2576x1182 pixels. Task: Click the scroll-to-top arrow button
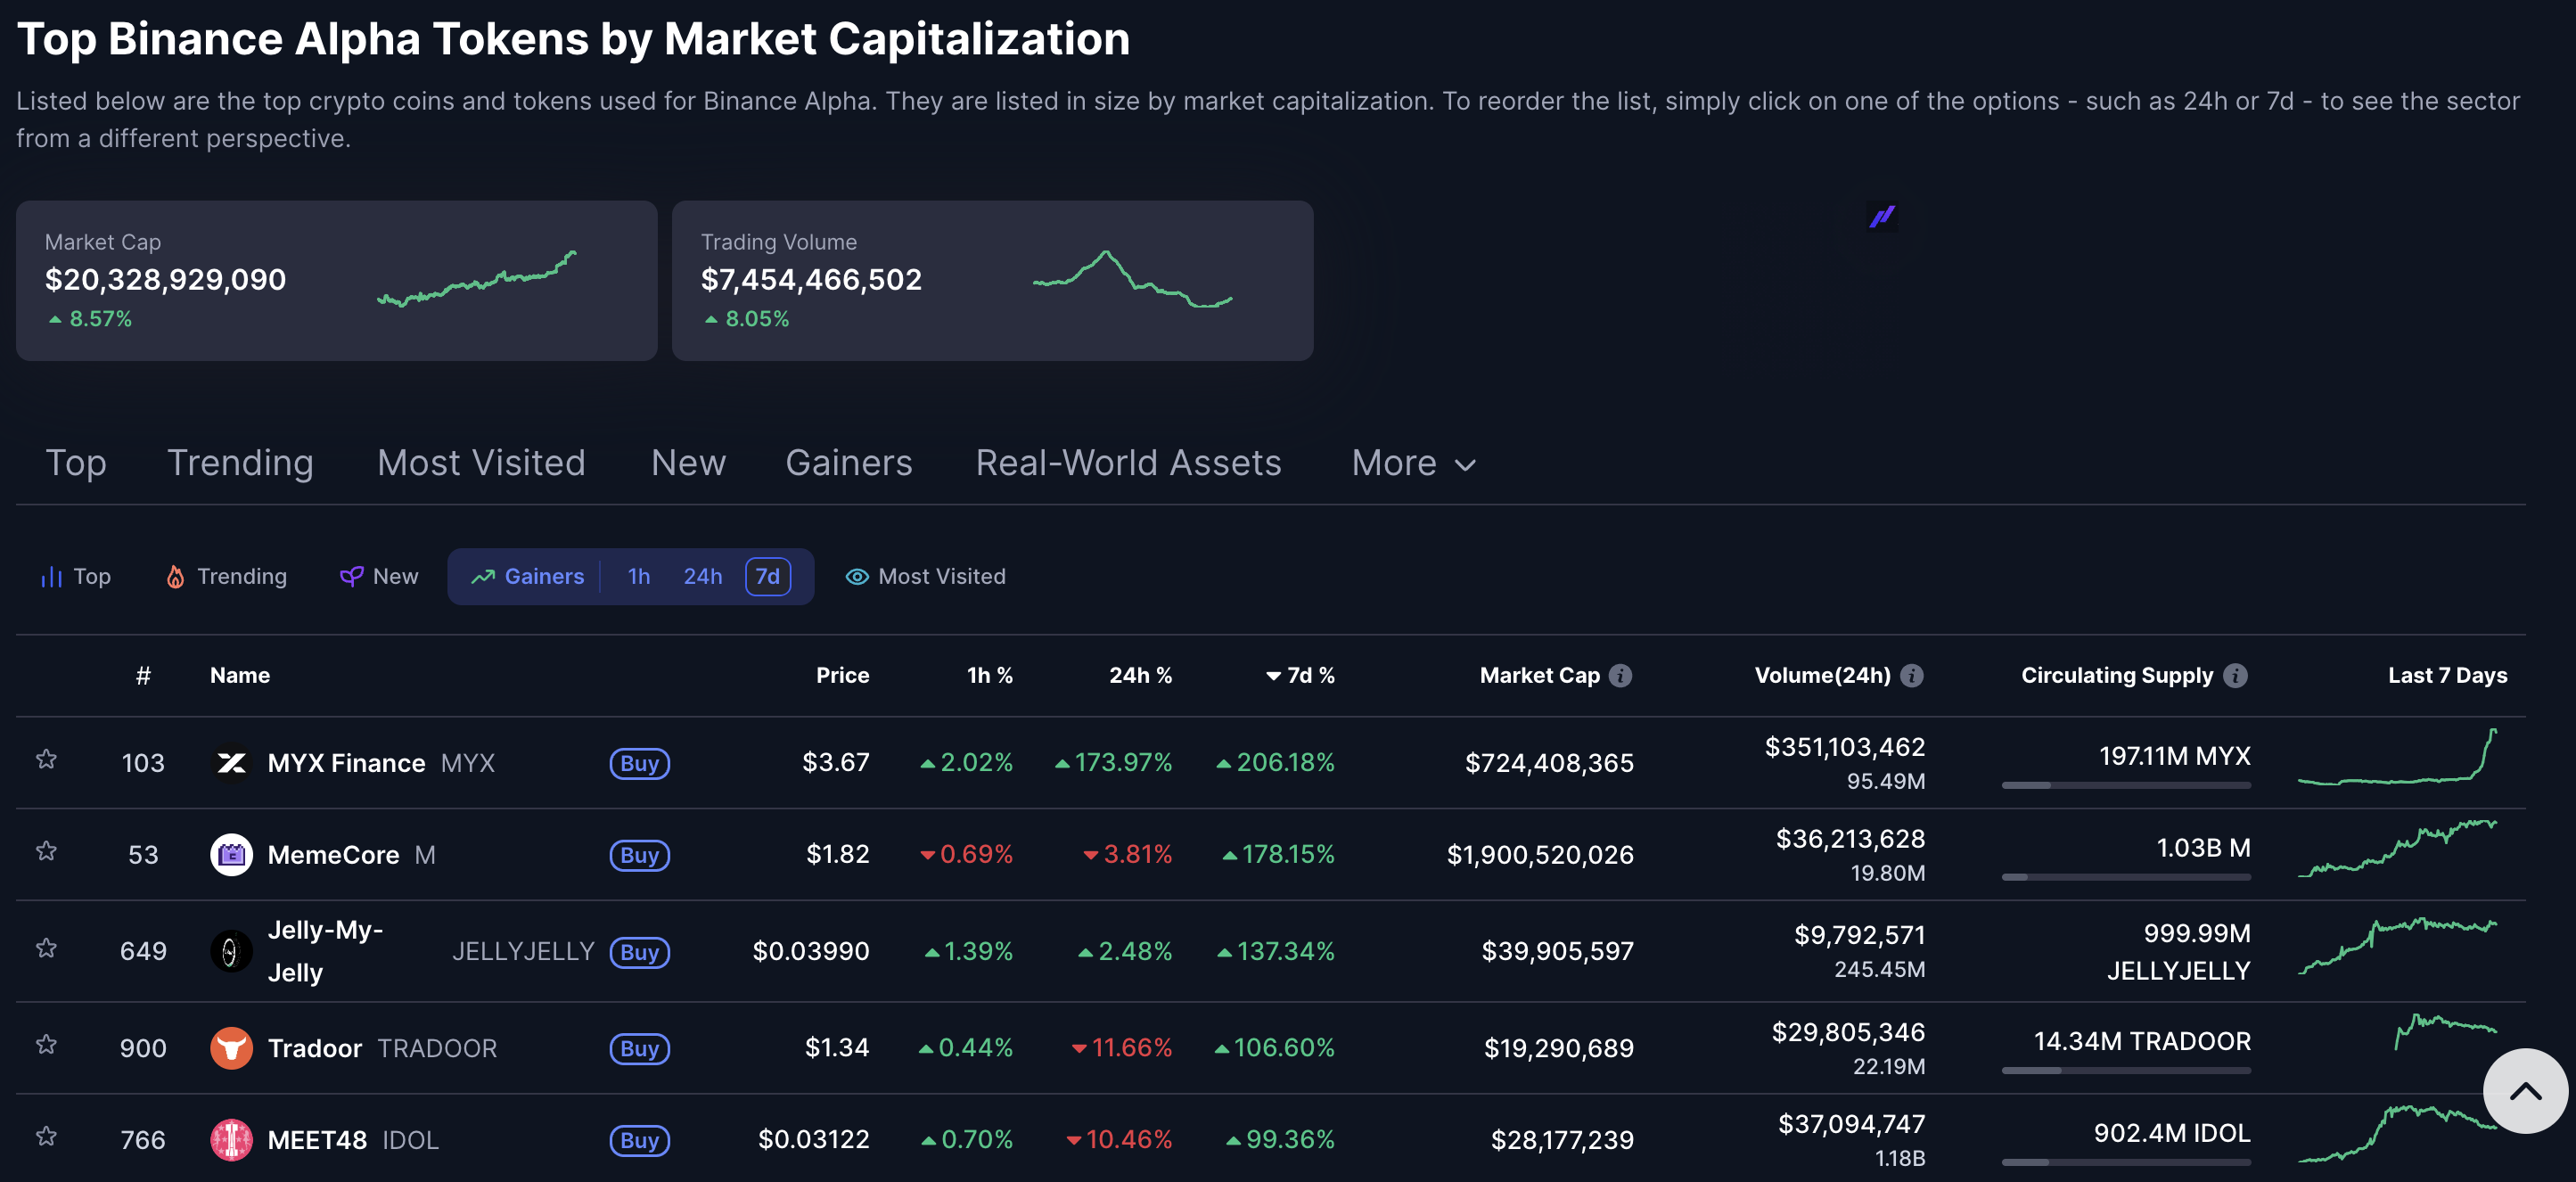2524,1091
